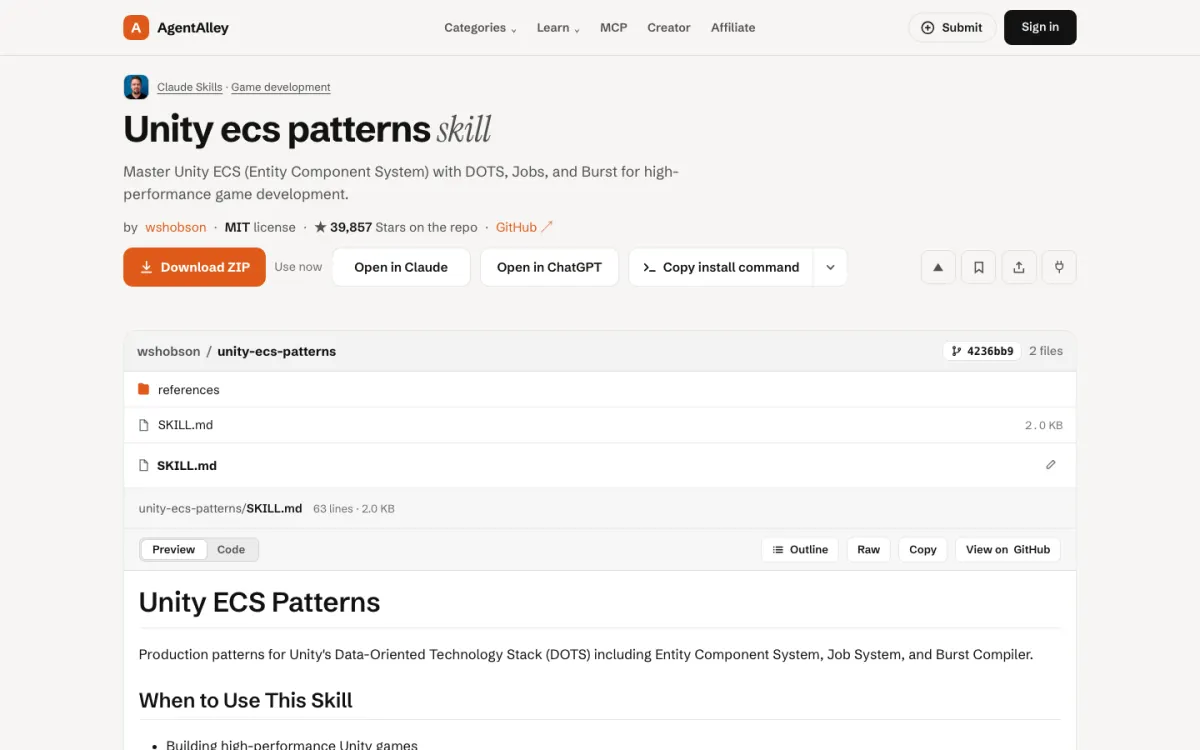Screen dimensions: 1200x750
Task: Click the unity-ecs-patterns/SKILL.md path text
Action: pos(220,508)
